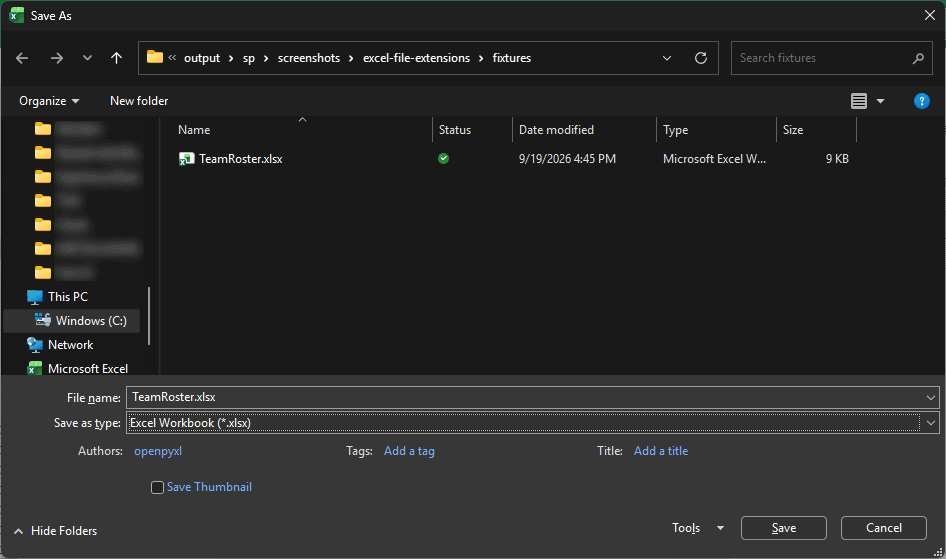Open the Save as type combo box
Viewport: 946px width, 559px height.
coord(532,423)
